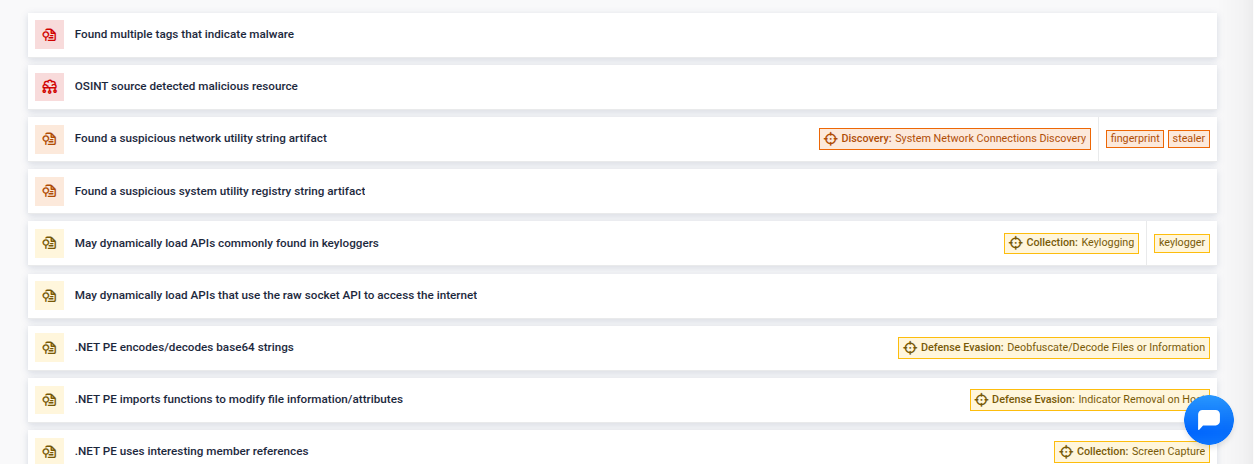The width and height of the screenshot is (1254, 464).
Task: Click icon beside modify file attributes indicator
Action: coord(49,400)
